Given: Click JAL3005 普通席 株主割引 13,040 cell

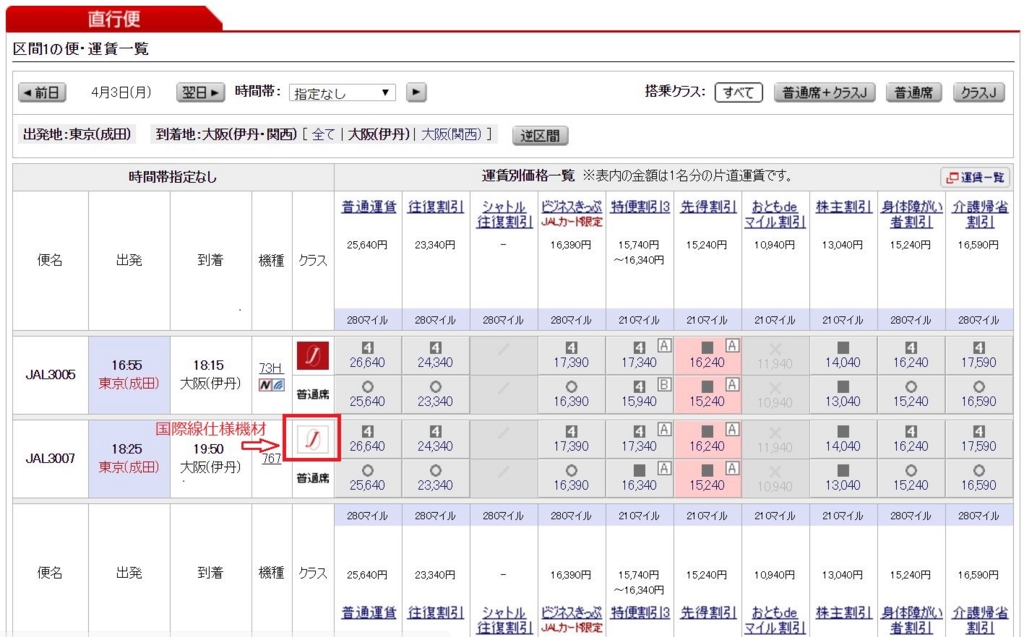Looking at the screenshot, I should pos(843,394).
